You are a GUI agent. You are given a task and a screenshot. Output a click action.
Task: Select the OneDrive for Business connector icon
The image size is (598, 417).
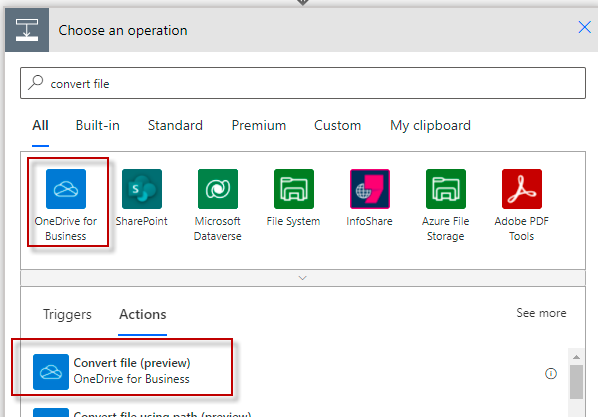point(66,189)
